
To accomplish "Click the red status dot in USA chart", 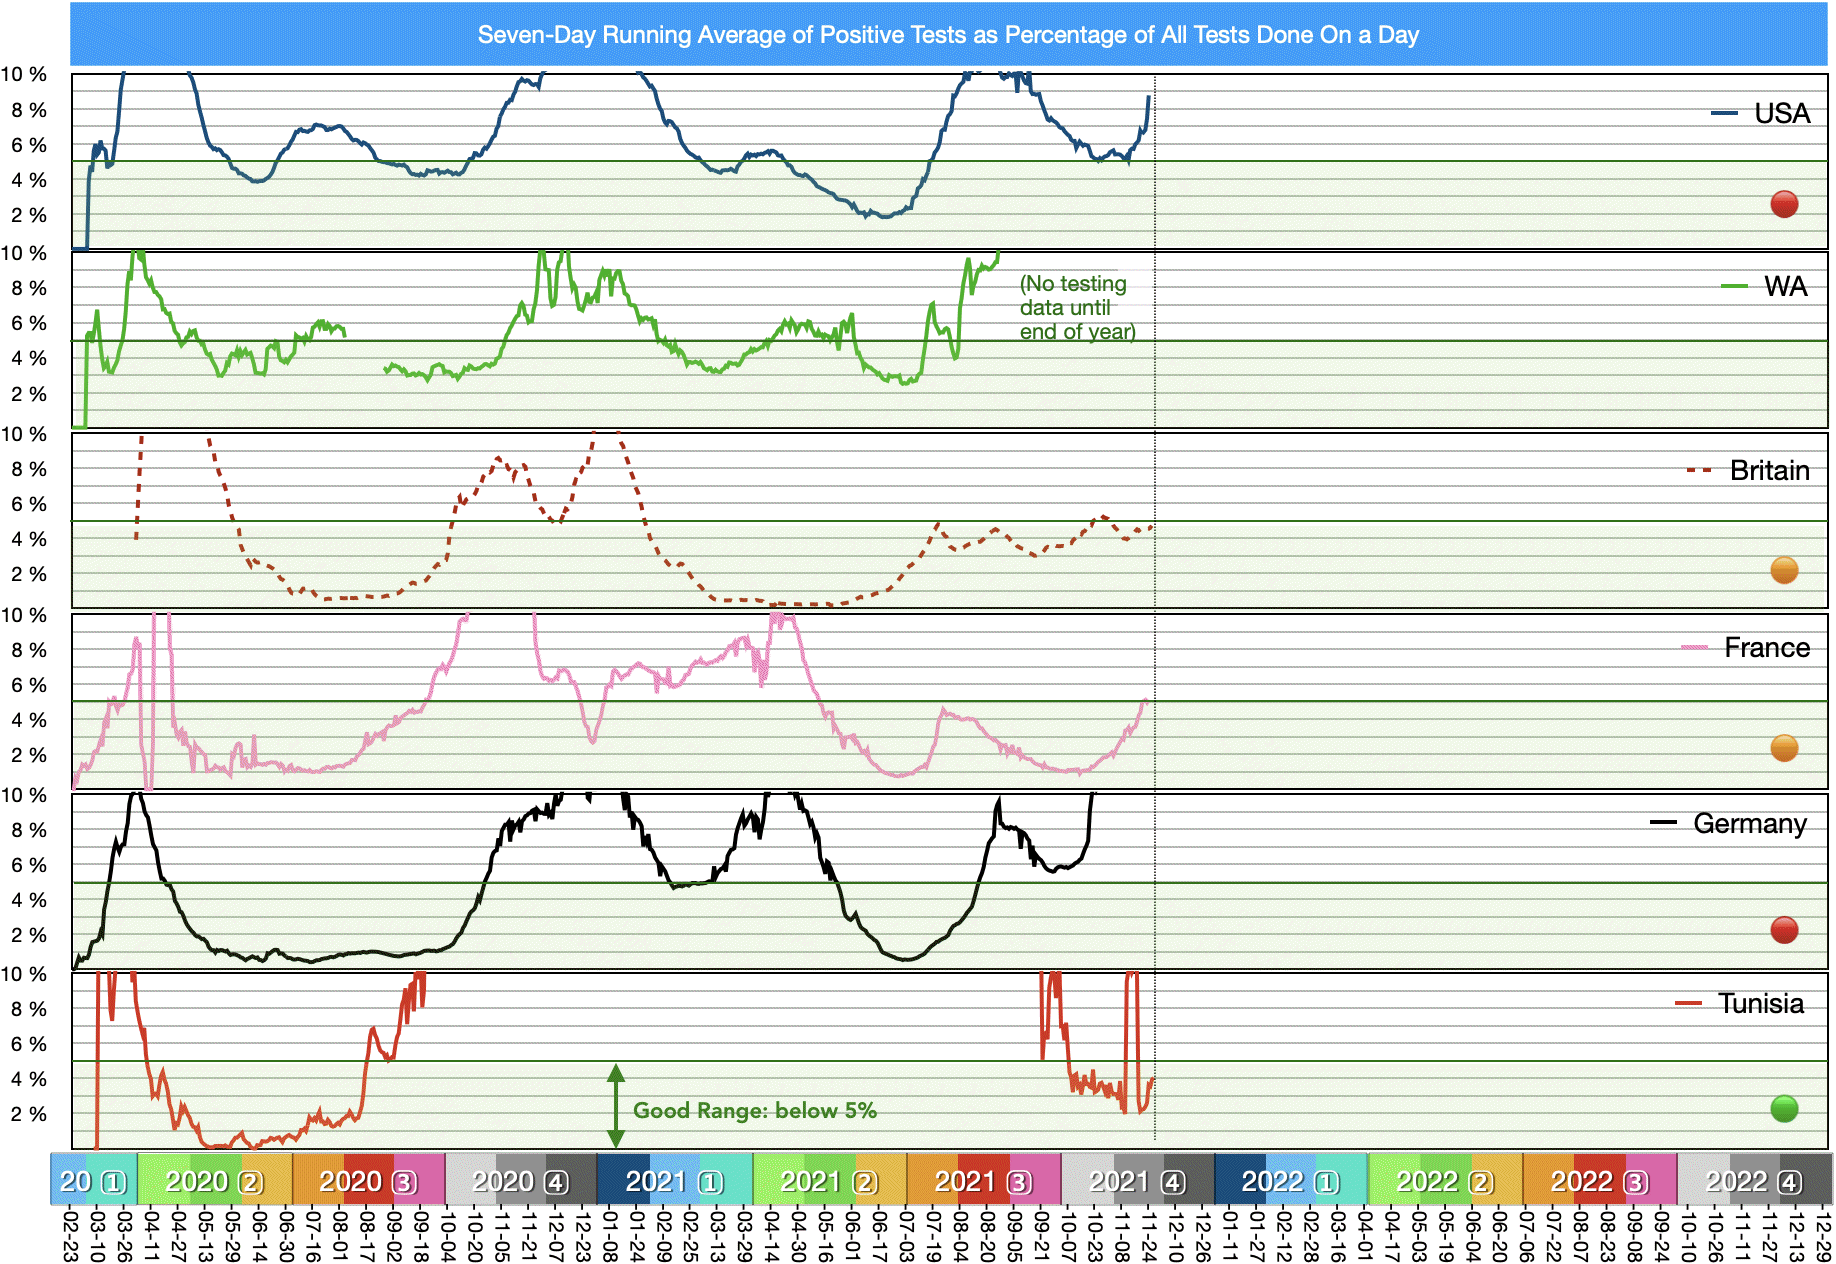I will tap(1784, 204).
